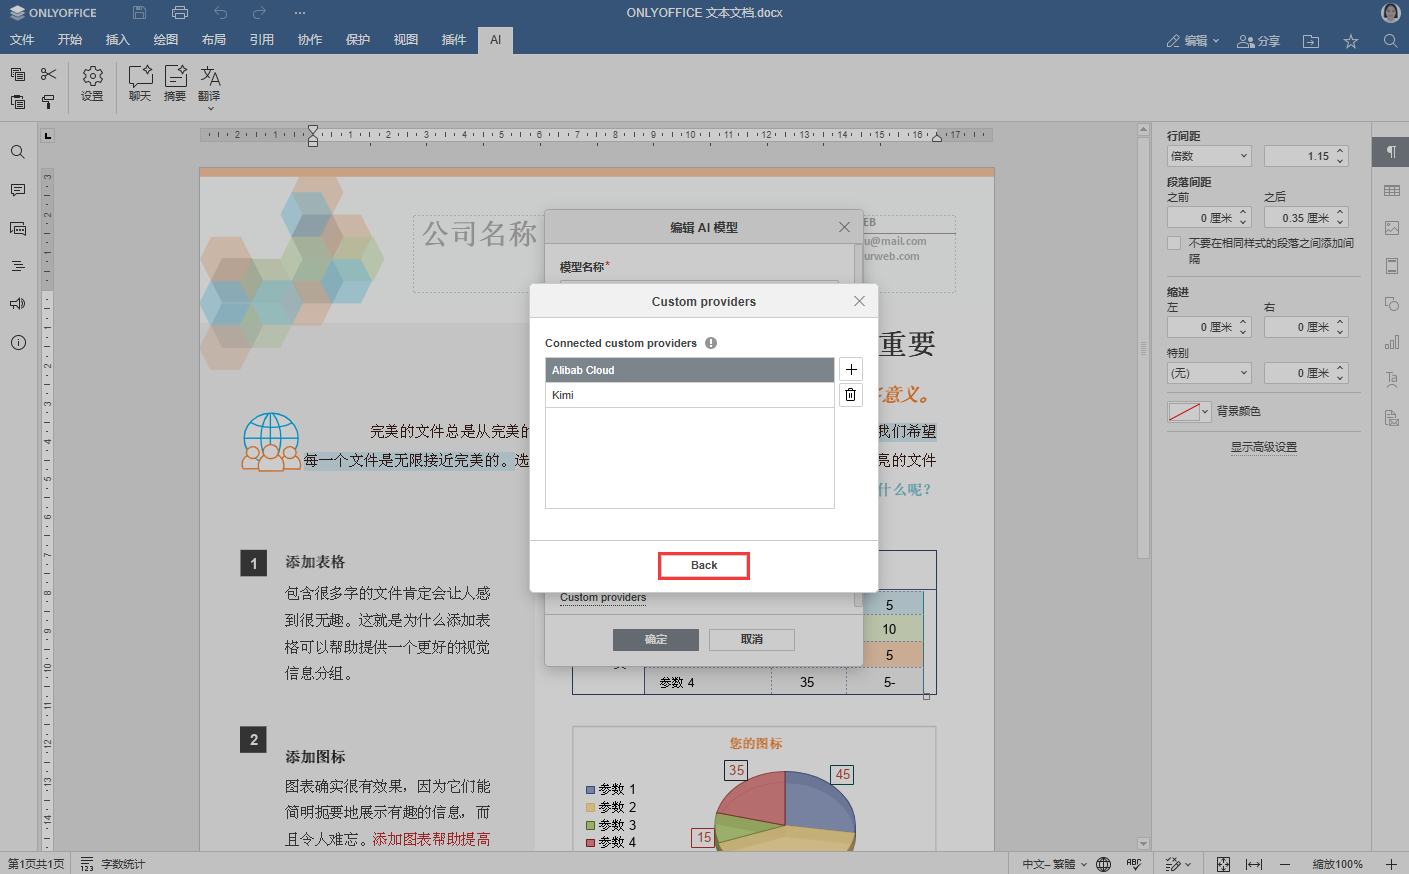Image resolution: width=1409 pixels, height=874 pixels.
Task: Open the 文件 menu tab
Action: [x=22, y=40]
